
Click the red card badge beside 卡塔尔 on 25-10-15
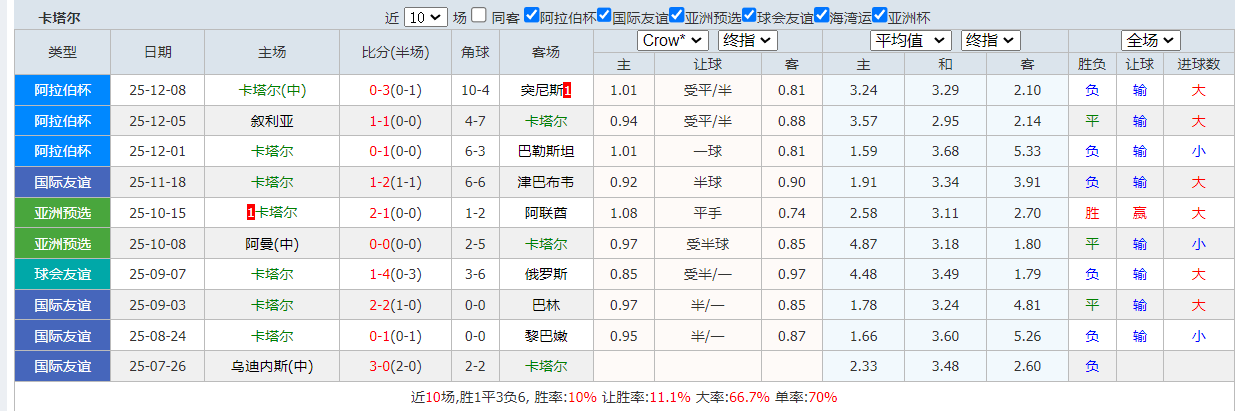(249, 213)
